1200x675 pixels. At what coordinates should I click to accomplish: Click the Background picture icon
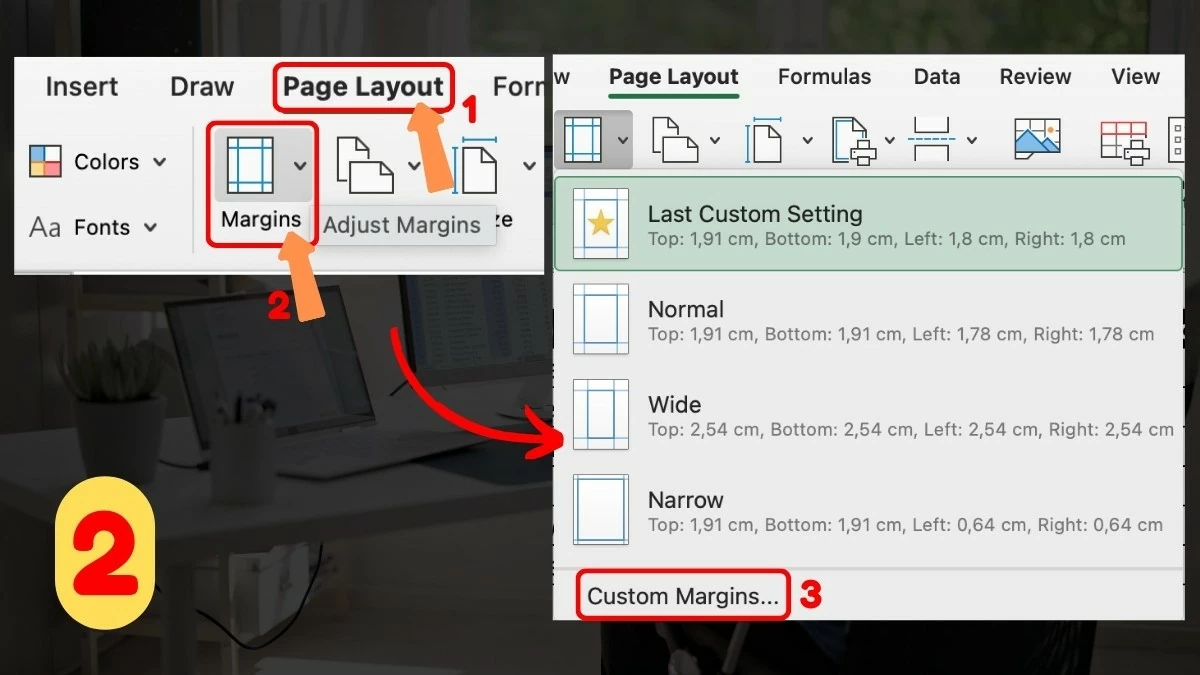coord(1038,138)
